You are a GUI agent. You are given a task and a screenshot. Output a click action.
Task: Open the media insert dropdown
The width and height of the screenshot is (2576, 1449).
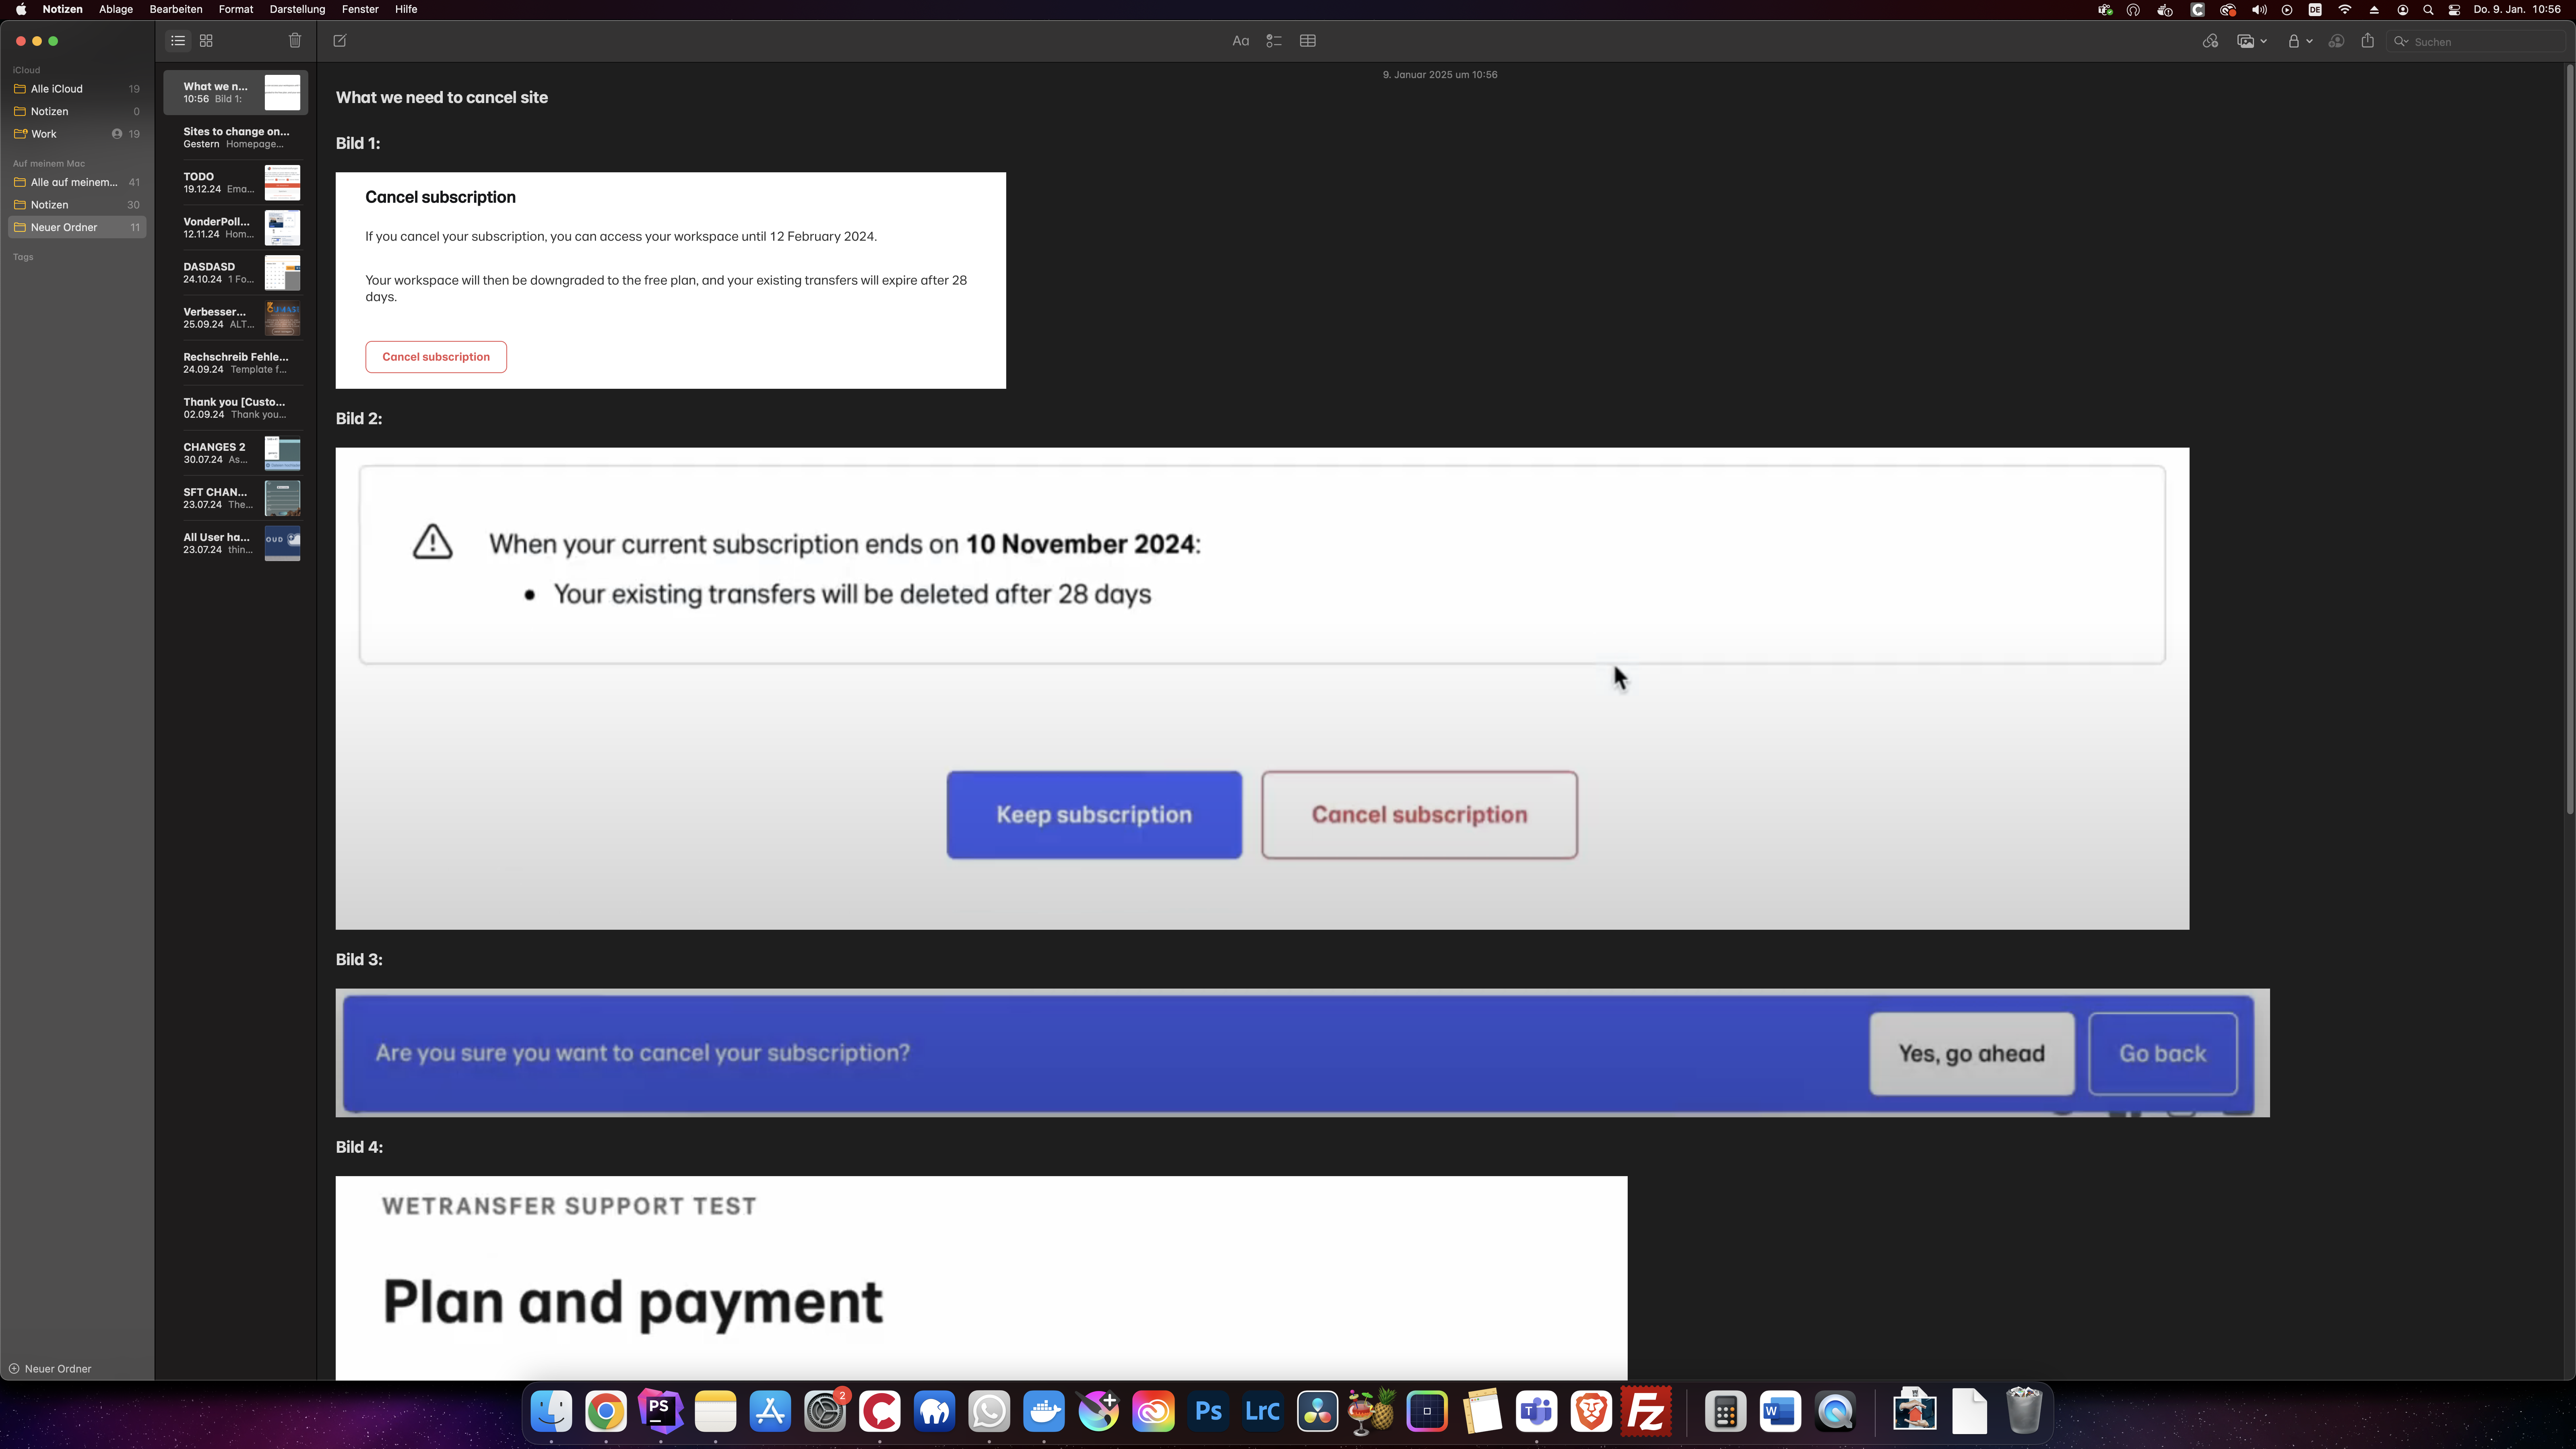(x=2252, y=41)
